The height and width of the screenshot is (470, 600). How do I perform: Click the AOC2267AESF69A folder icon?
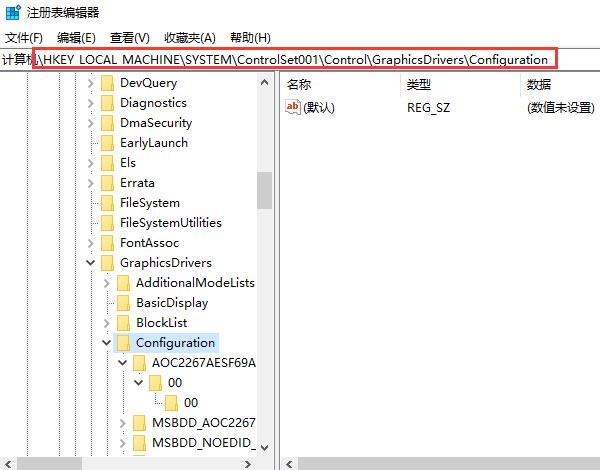click(x=139, y=363)
